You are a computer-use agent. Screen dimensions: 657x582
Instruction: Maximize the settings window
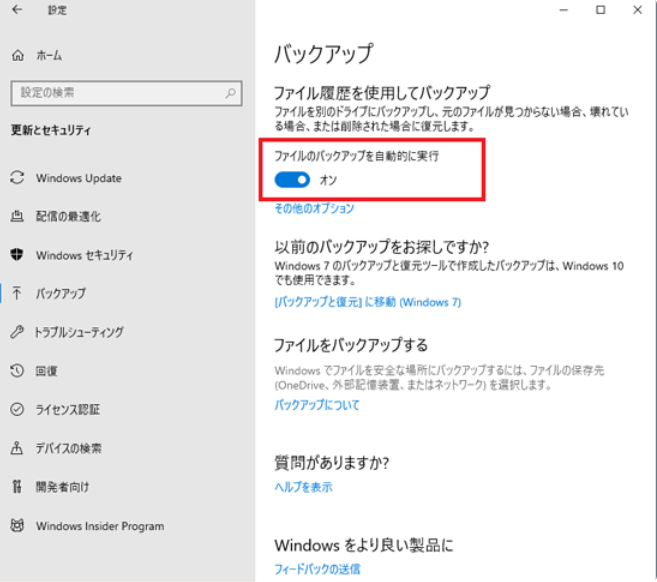pos(600,10)
